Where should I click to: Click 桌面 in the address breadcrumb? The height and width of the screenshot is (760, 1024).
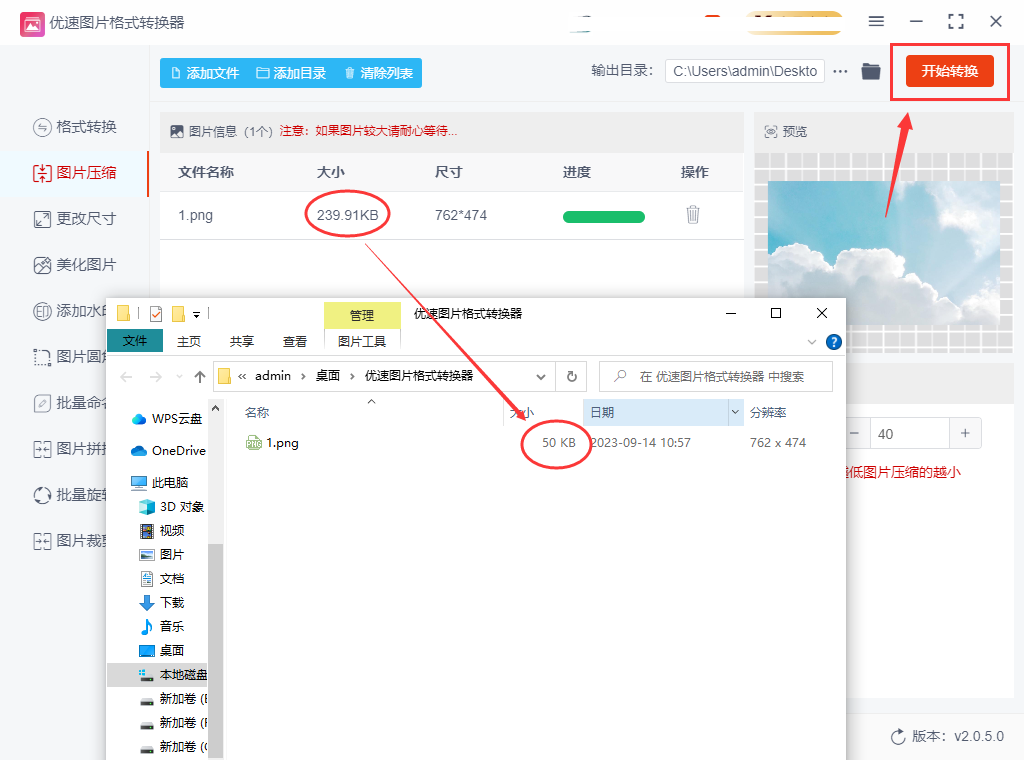(x=328, y=376)
